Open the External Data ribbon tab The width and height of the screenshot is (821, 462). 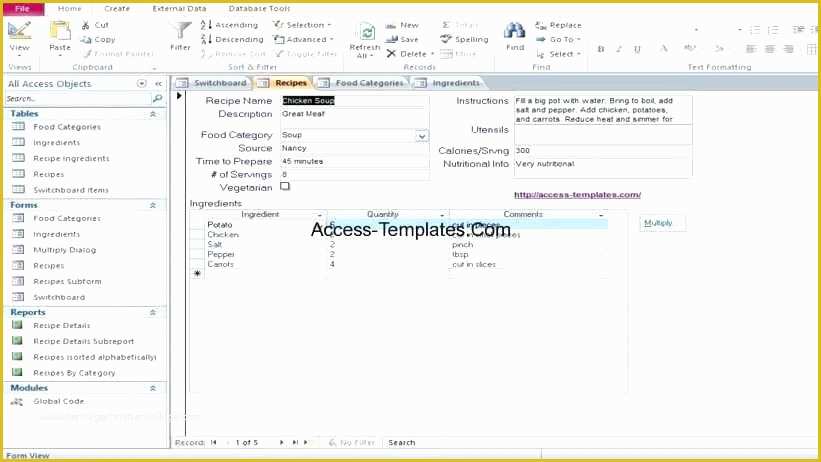(x=179, y=8)
